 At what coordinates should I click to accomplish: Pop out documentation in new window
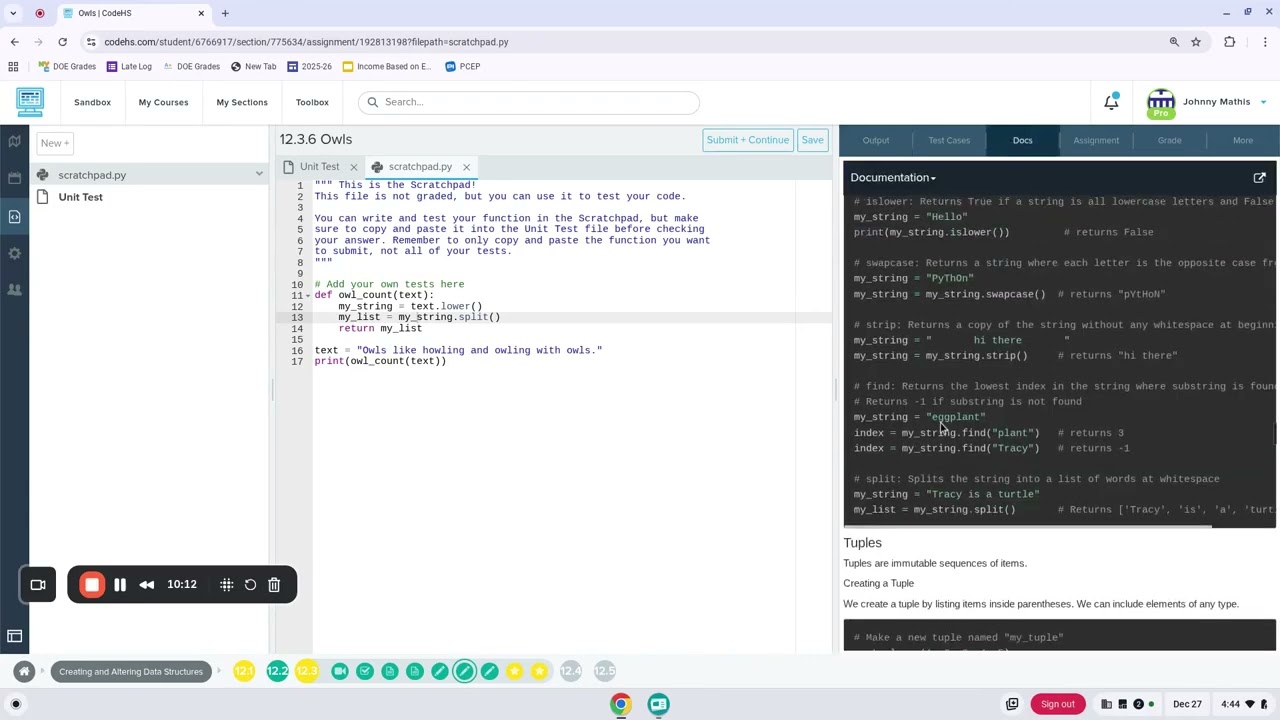tap(1259, 178)
